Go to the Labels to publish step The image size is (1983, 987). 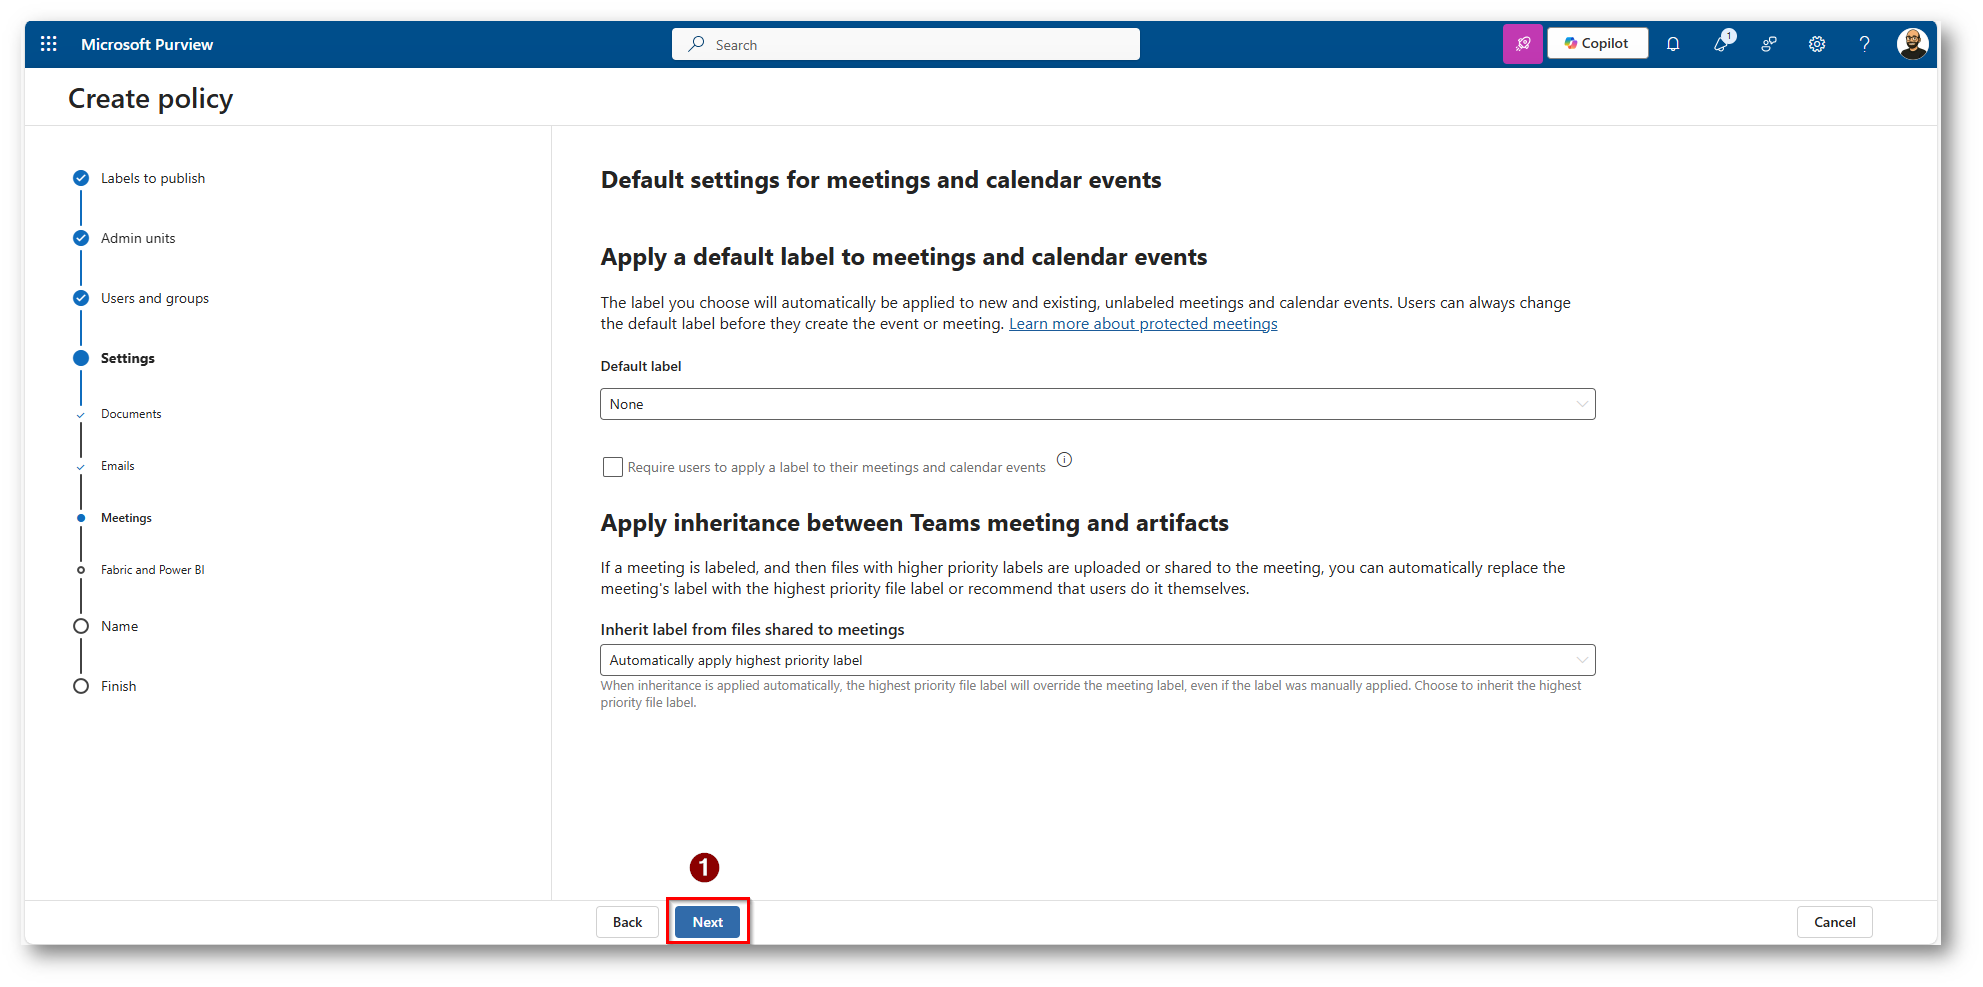[x=153, y=178]
